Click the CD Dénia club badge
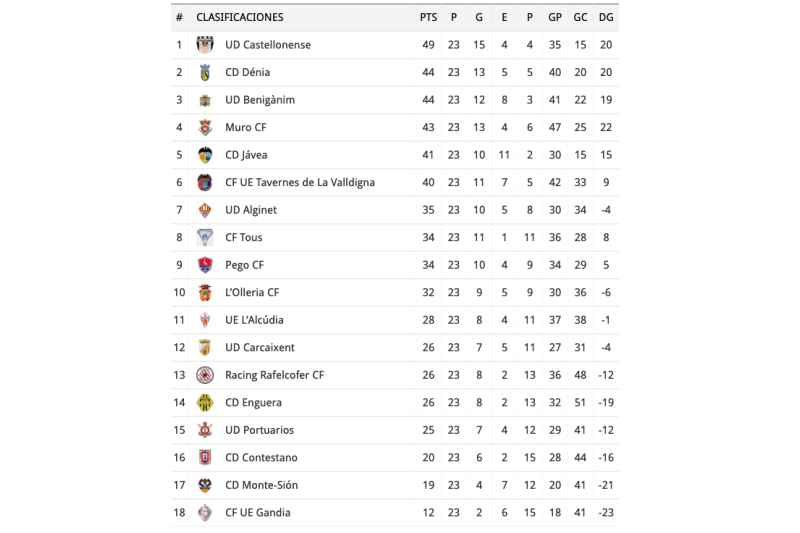Viewport: 800px width, 533px height. pyautogui.click(x=205, y=72)
